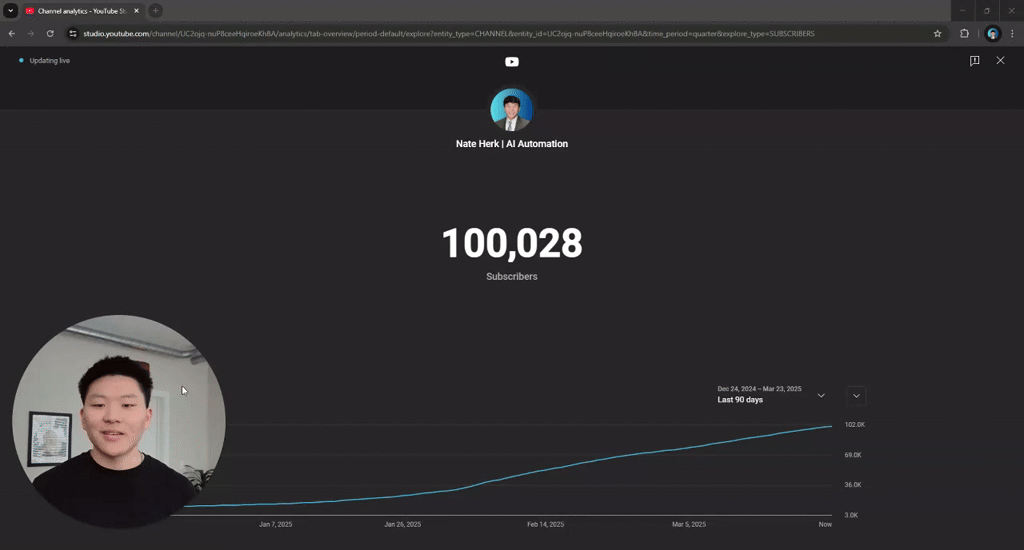Close the live subscriber count view
This screenshot has height=550, width=1024.
(x=1000, y=60)
